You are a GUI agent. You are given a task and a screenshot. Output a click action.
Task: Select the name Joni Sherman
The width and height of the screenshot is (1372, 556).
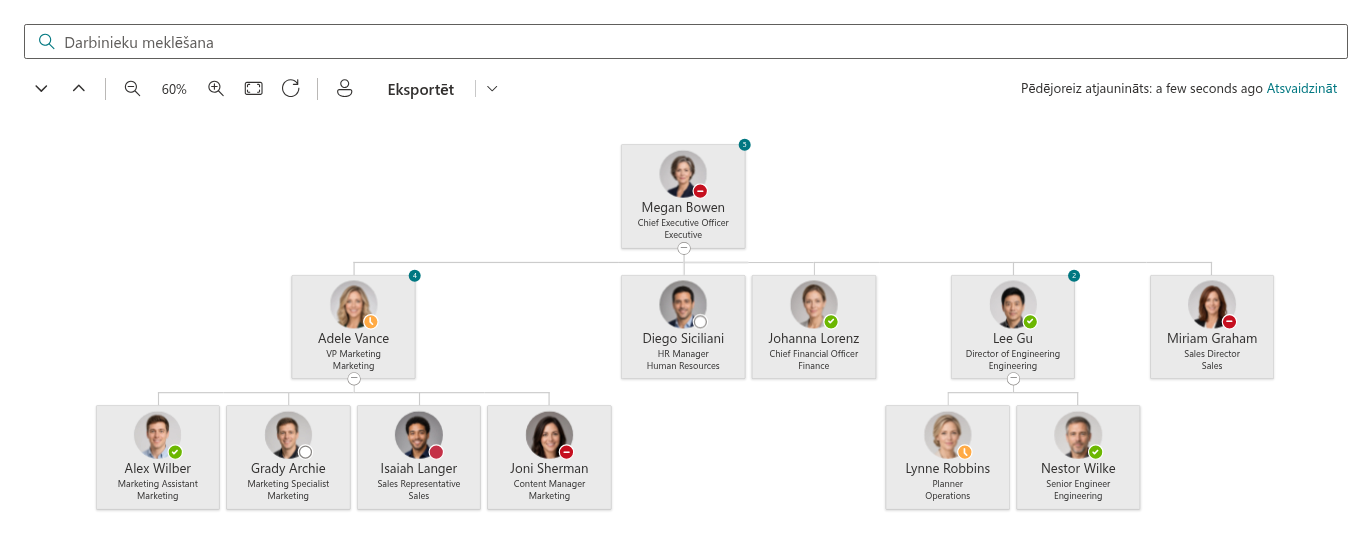tap(550, 468)
